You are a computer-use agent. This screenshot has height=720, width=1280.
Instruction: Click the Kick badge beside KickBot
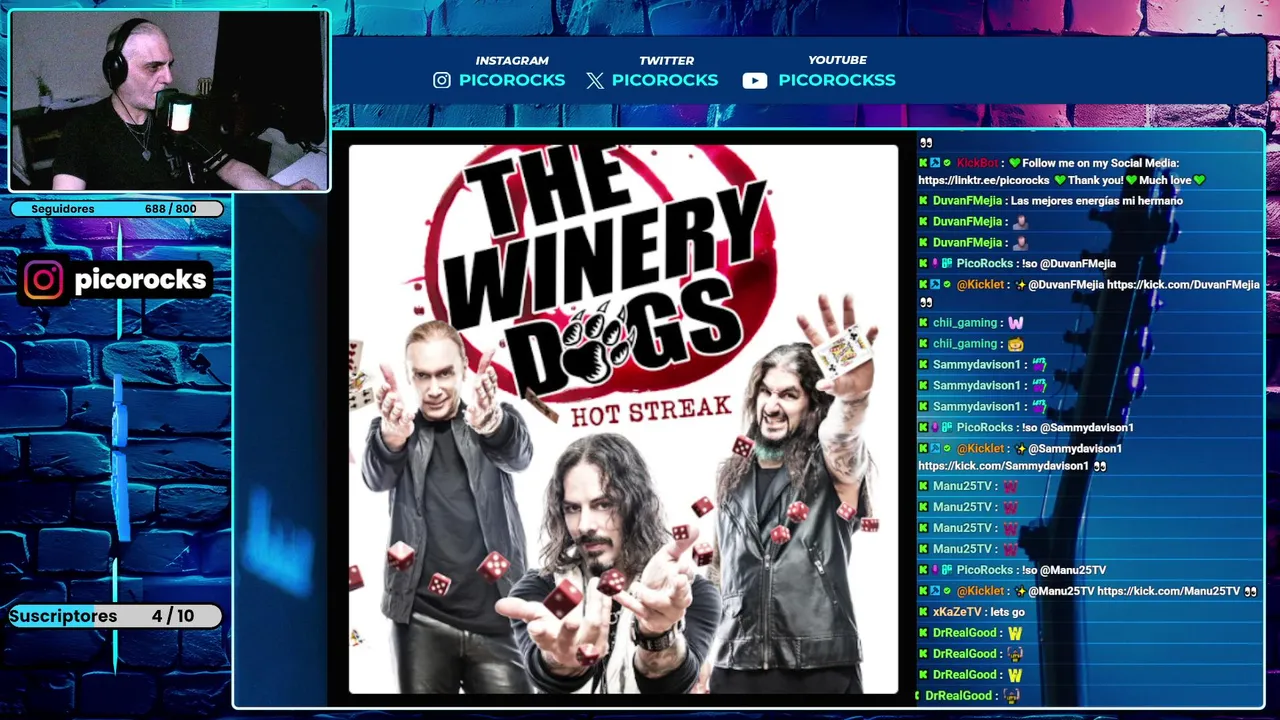923,163
